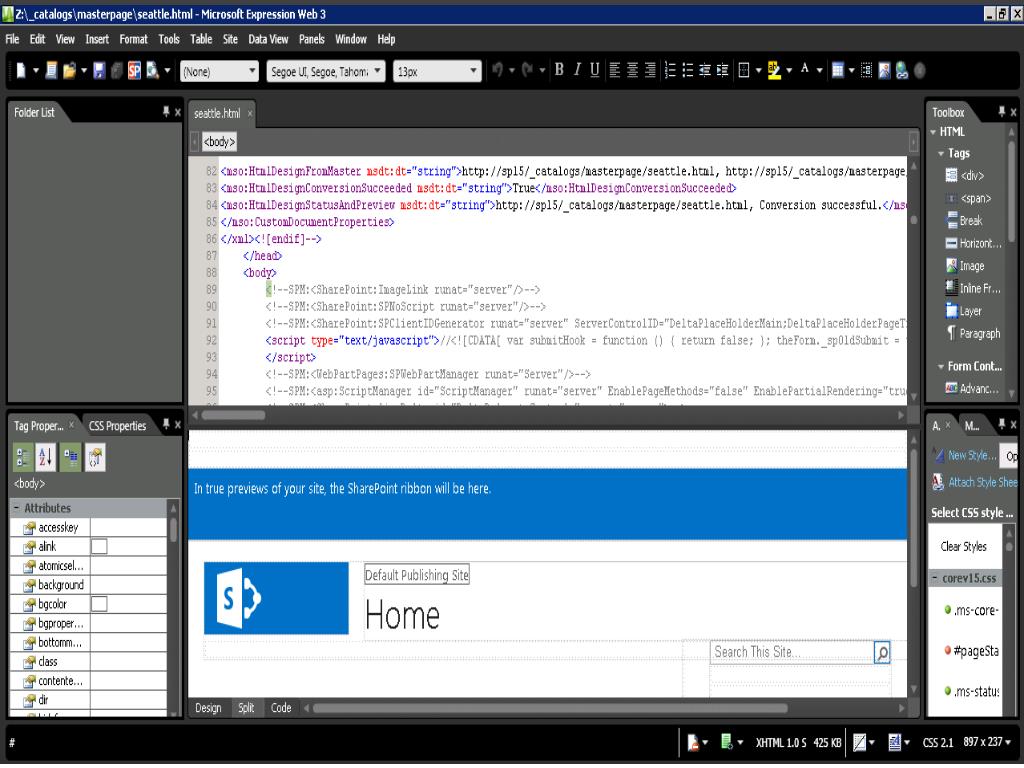Viewport: 1024px width, 768px height.
Task: Select the Paragraph item in the Toolbox
Action: (x=974, y=334)
